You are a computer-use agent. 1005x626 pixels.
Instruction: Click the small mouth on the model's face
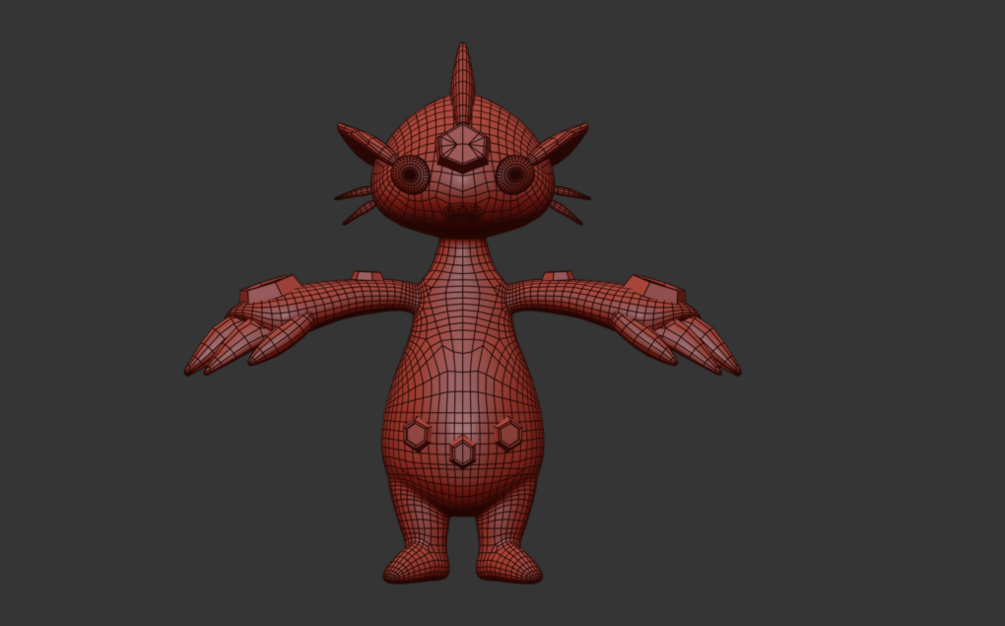[461, 213]
